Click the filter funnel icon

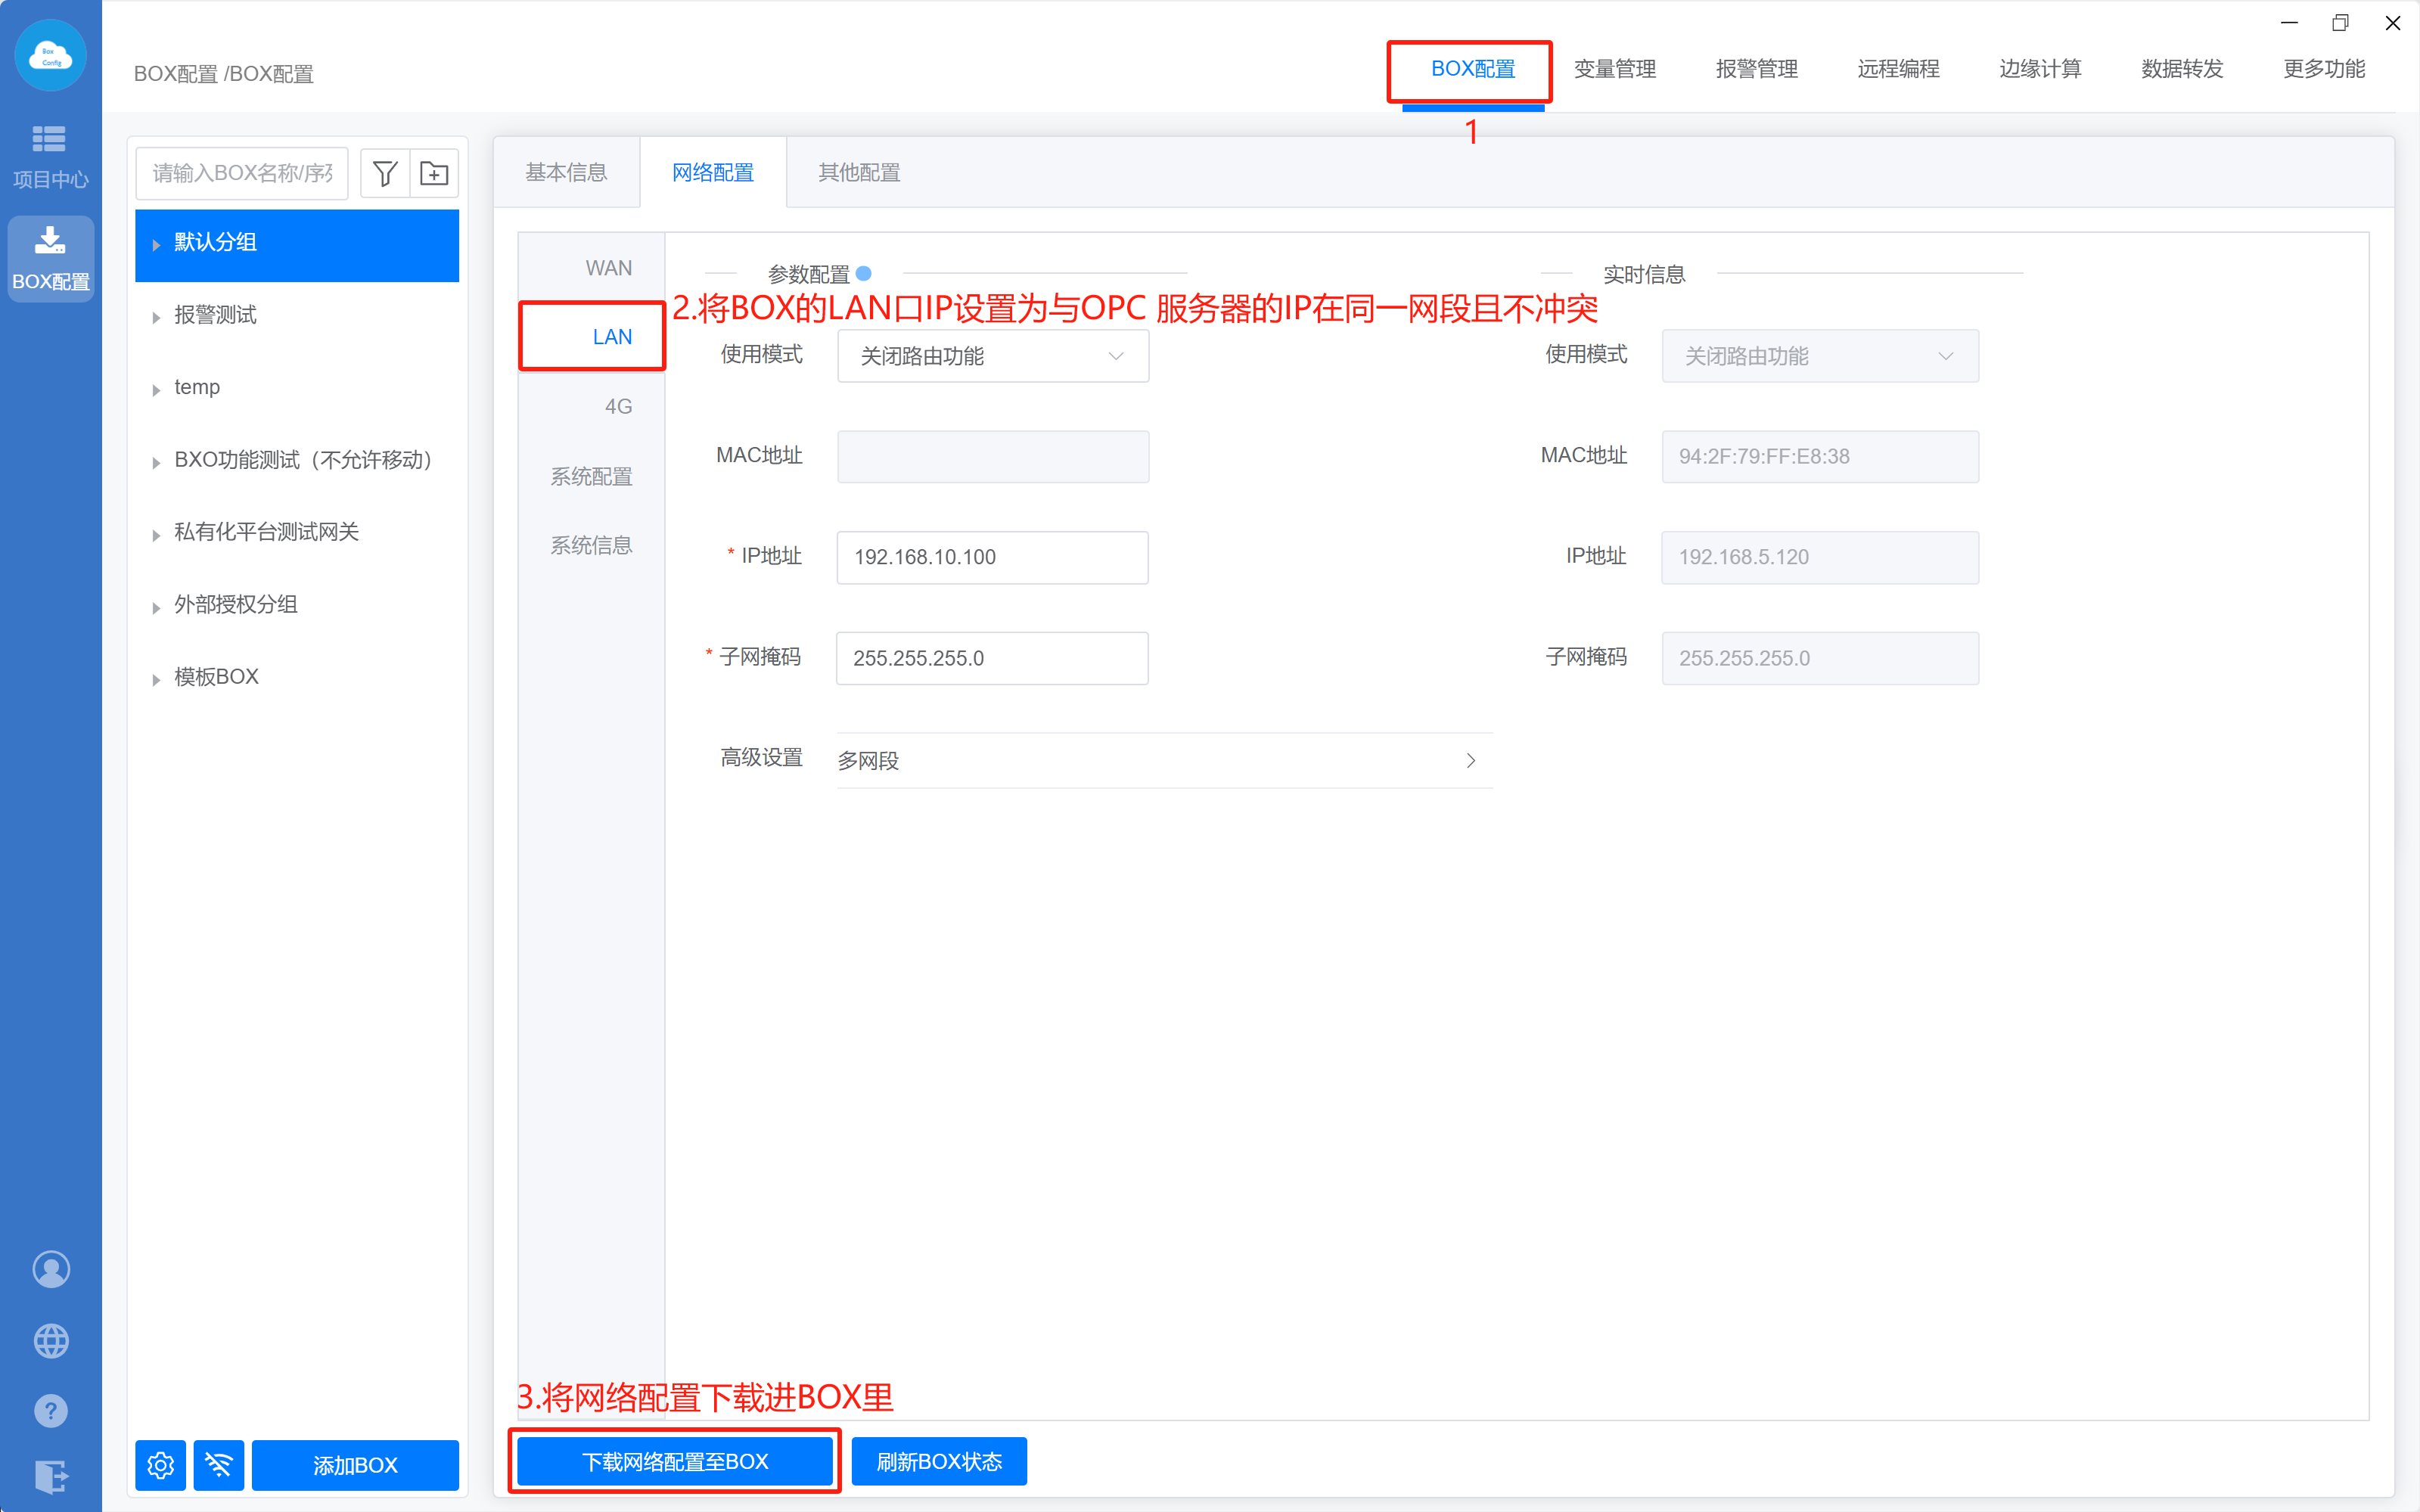385,173
